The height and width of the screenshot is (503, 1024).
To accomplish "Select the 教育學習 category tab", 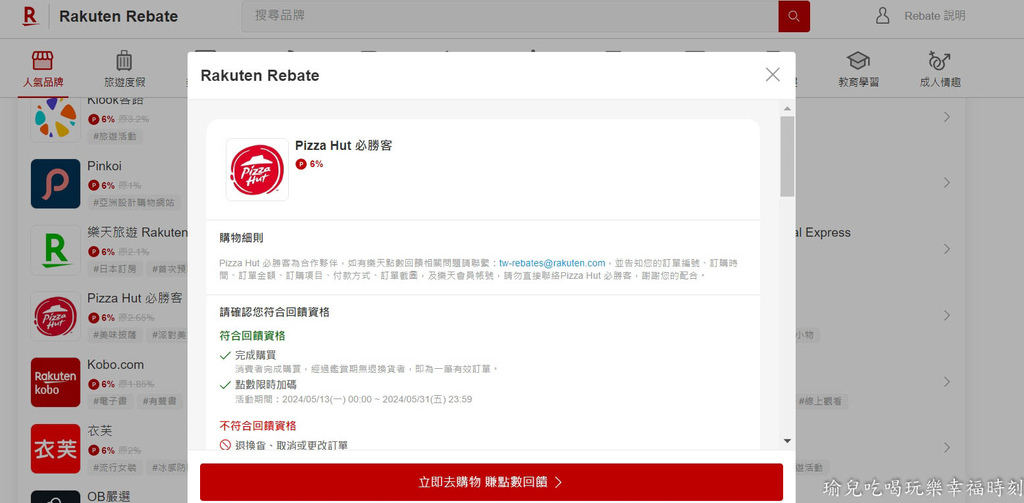I will click(858, 69).
